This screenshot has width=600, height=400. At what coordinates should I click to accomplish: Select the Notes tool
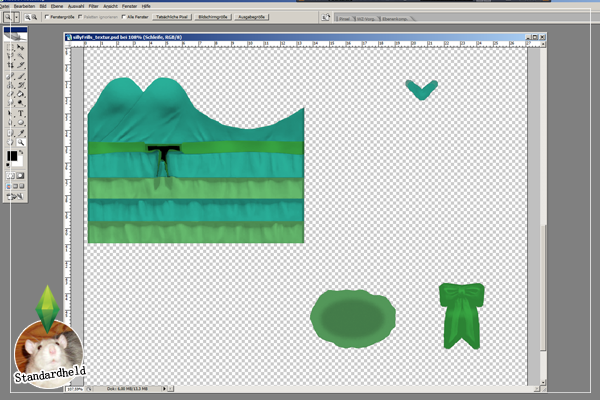10,133
